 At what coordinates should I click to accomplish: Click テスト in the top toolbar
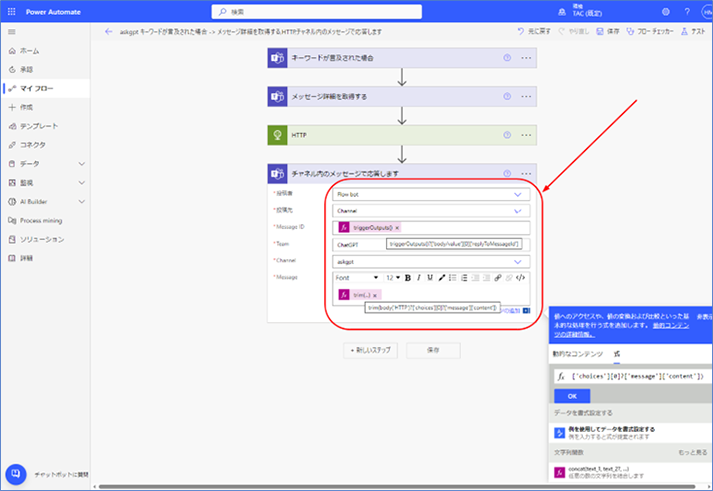[693, 31]
